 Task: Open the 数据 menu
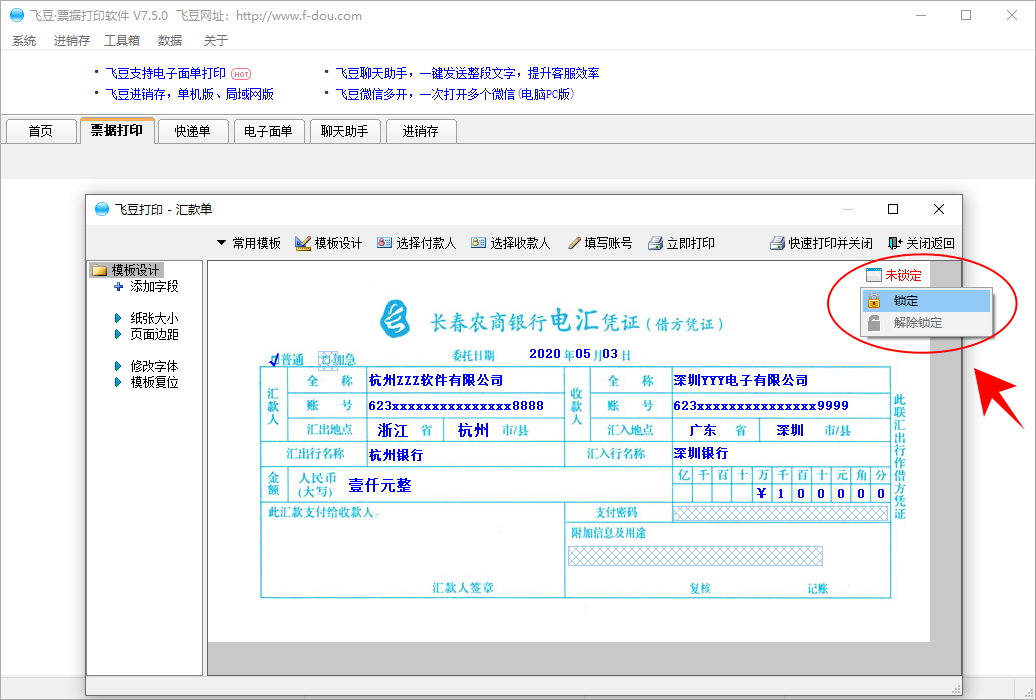click(170, 40)
